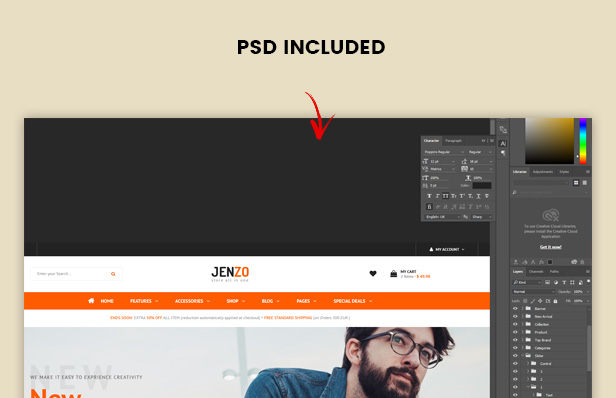This screenshot has width=616, height=398.
Task: Toggle Underline text style
Action: click(478, 196)
